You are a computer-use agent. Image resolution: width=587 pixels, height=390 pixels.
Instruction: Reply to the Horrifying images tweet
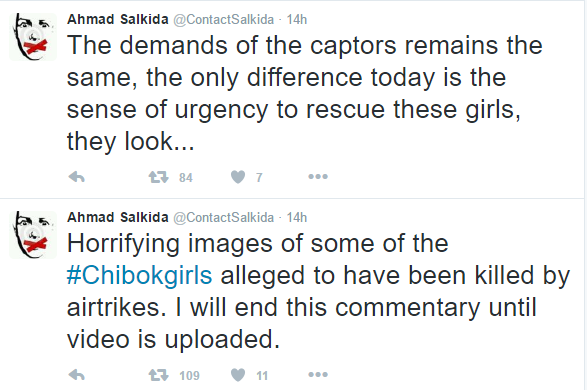tap(77, 375)
